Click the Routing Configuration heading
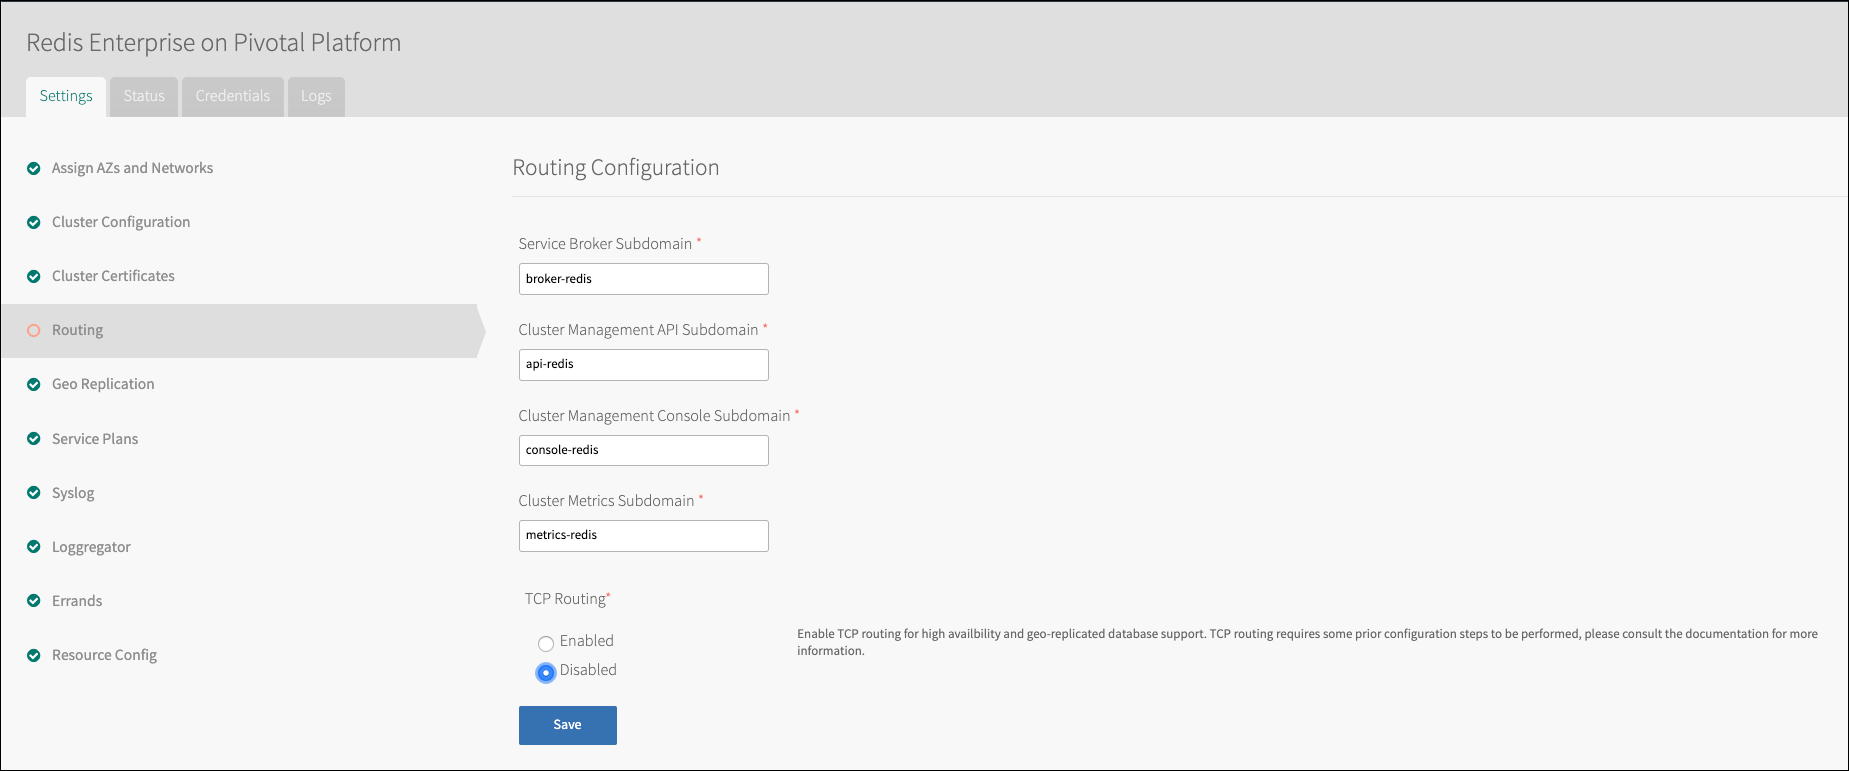Image resolution: width=1849 pixels, height=771 pixels. point(616,168)
